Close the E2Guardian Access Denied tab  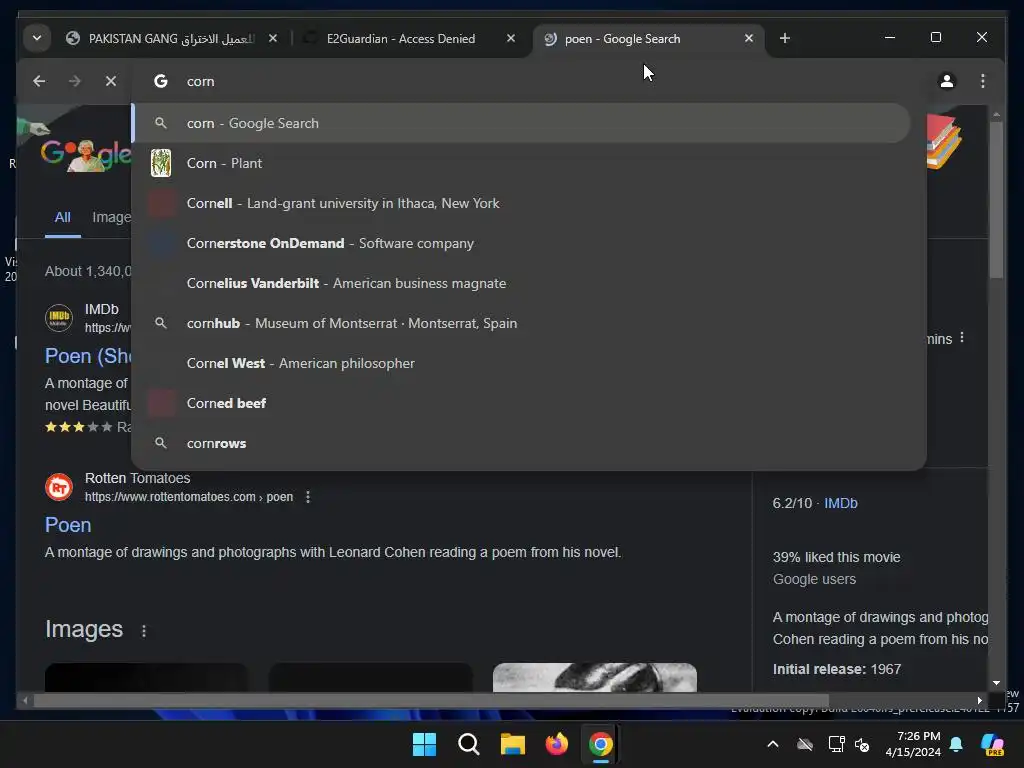511,39
